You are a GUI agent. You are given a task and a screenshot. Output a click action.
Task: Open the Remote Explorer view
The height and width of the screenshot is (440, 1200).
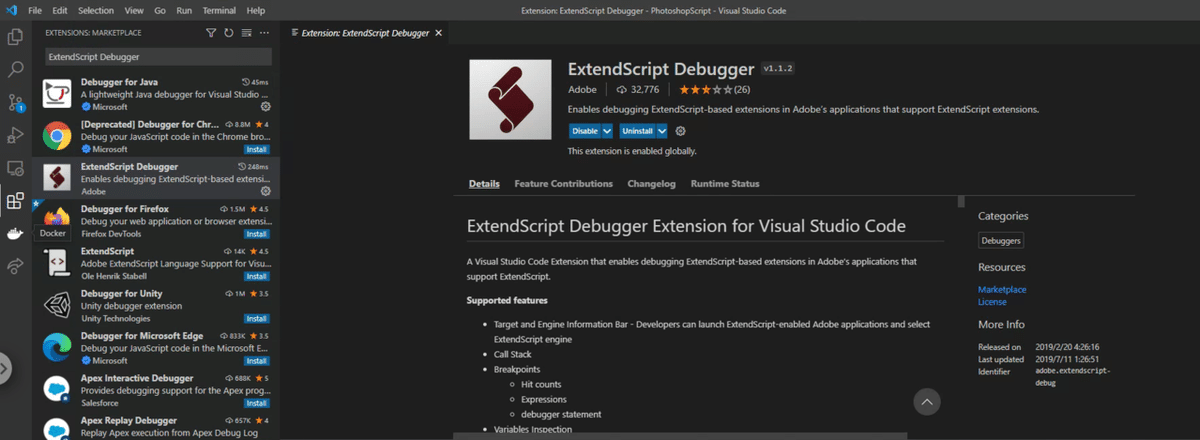click(15, 168)
